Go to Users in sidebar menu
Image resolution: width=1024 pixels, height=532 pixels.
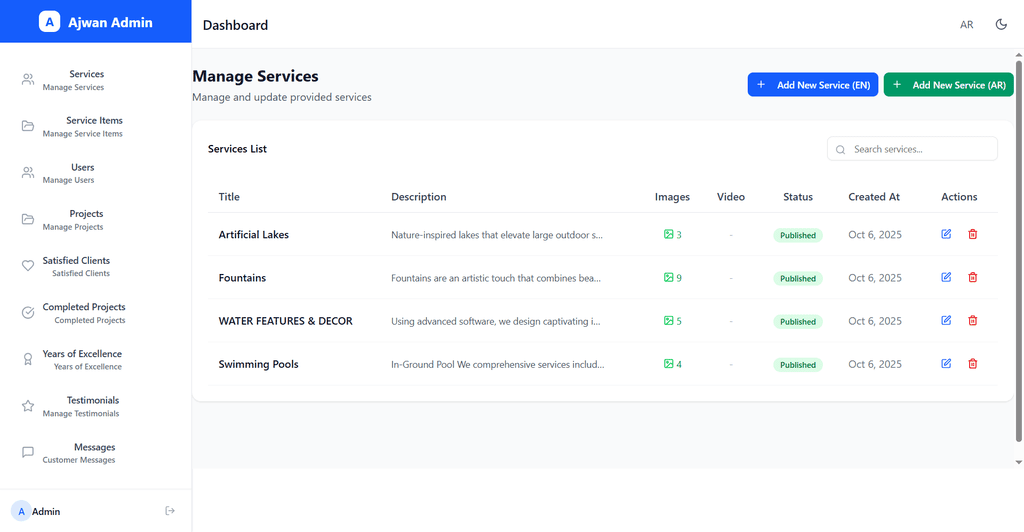(x=82, y=173)
